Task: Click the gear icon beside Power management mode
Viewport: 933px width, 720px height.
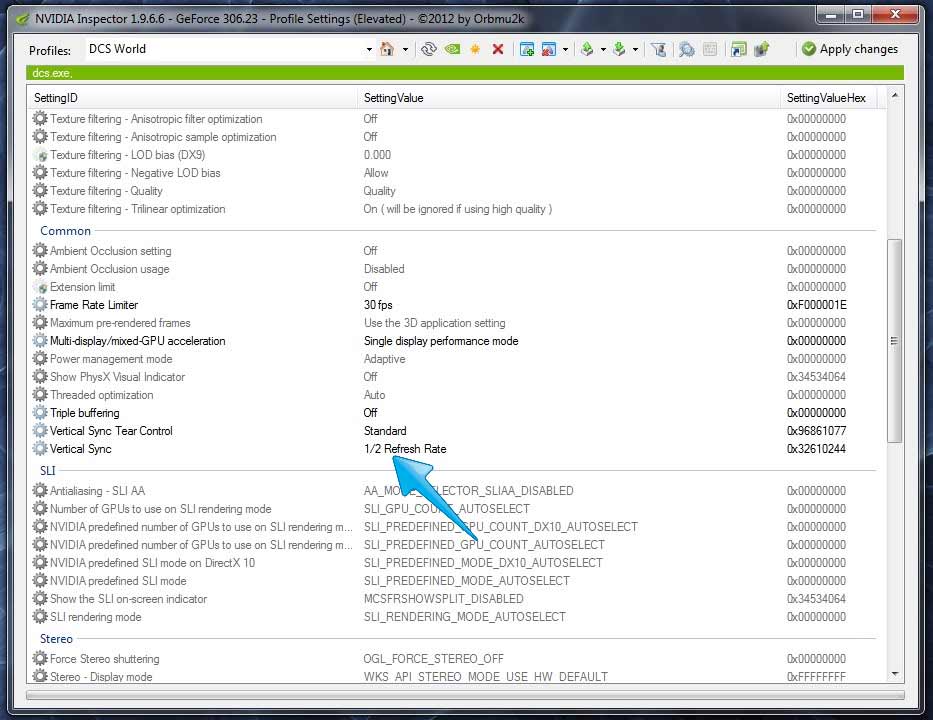Action: pos(40,359)
